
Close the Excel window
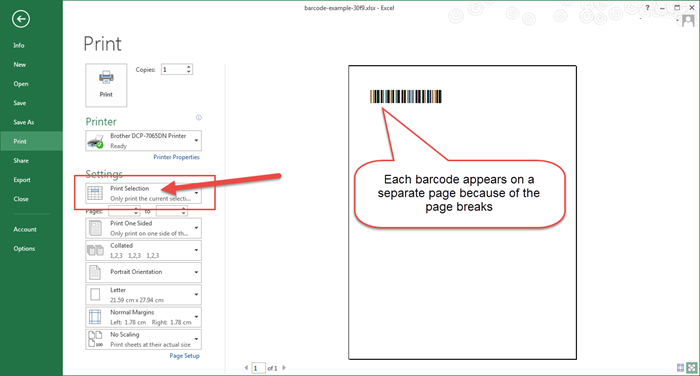692,8
